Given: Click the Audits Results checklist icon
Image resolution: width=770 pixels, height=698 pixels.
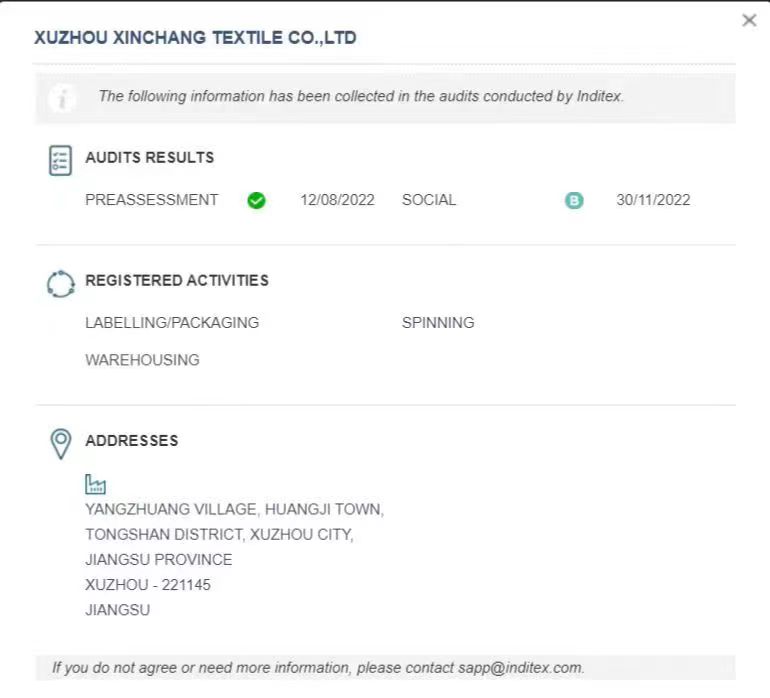Looking at the screenshot, I should click(x=61, y=160).
